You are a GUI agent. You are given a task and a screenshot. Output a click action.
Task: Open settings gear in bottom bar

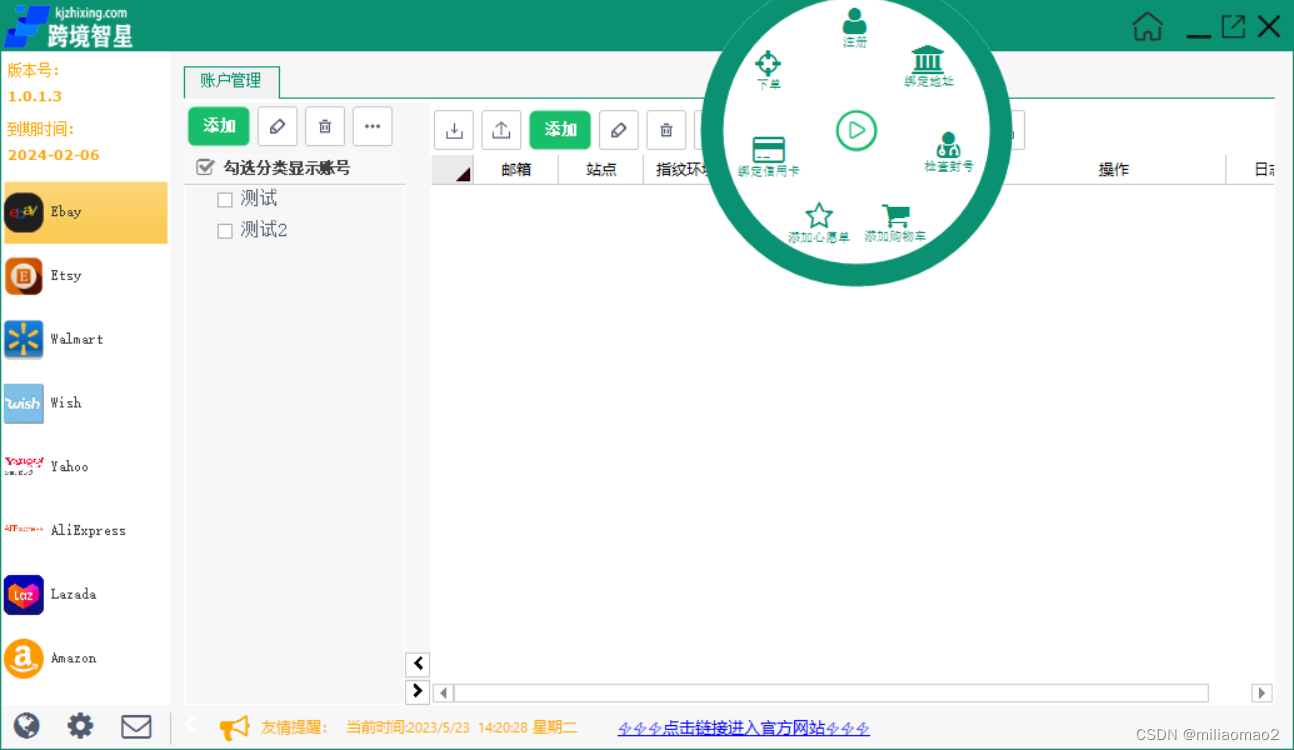[80, 726]
